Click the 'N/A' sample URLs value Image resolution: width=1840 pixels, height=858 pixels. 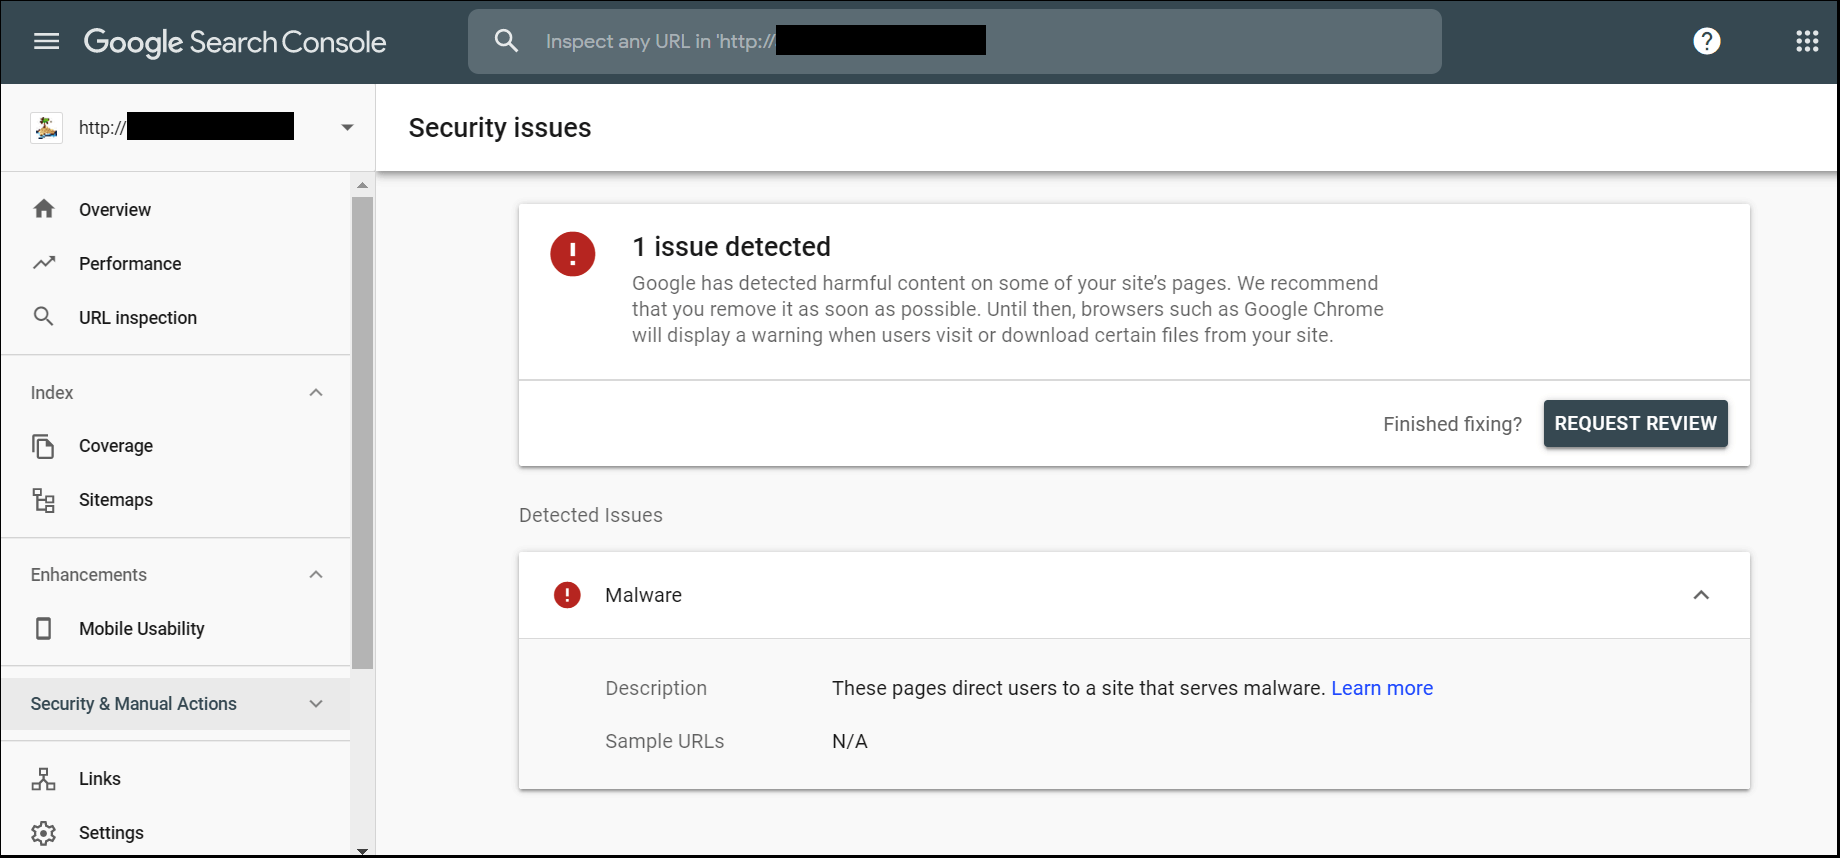850,741
